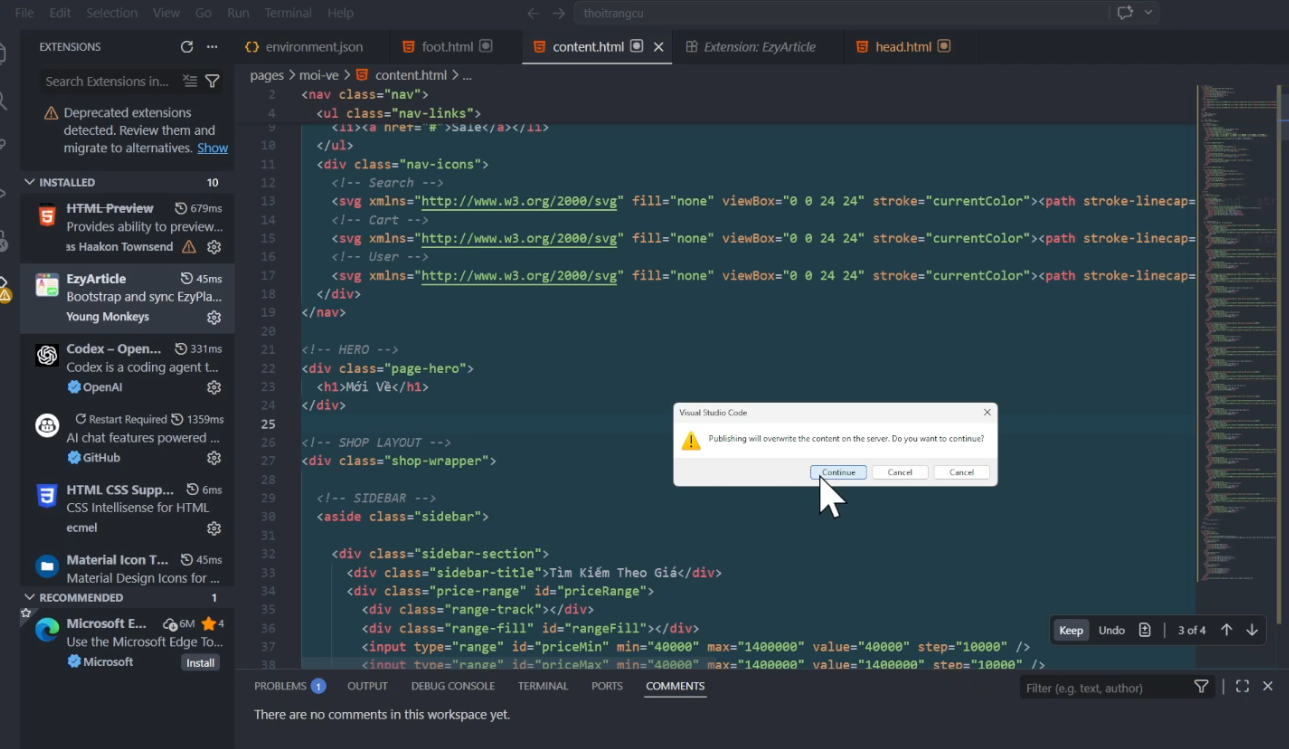Screen dimensions: 1289x749
Task: Open manage gear for HTML Preview extension
Action: (214, 247)
